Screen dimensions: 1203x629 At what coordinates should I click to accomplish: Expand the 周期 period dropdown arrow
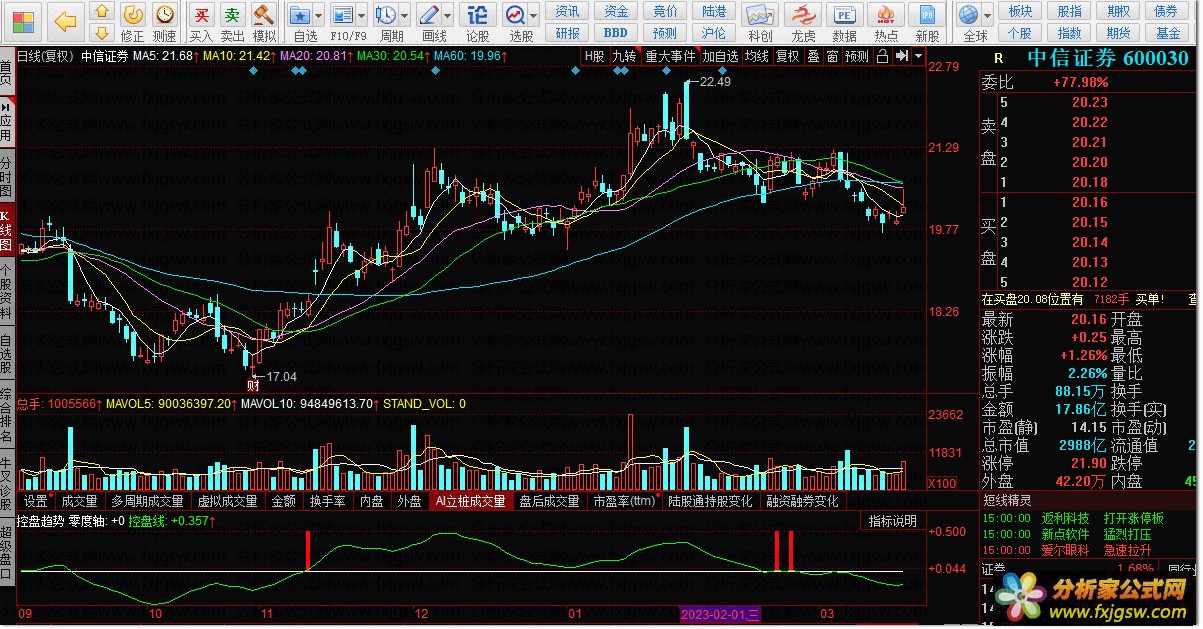[404, 16]
